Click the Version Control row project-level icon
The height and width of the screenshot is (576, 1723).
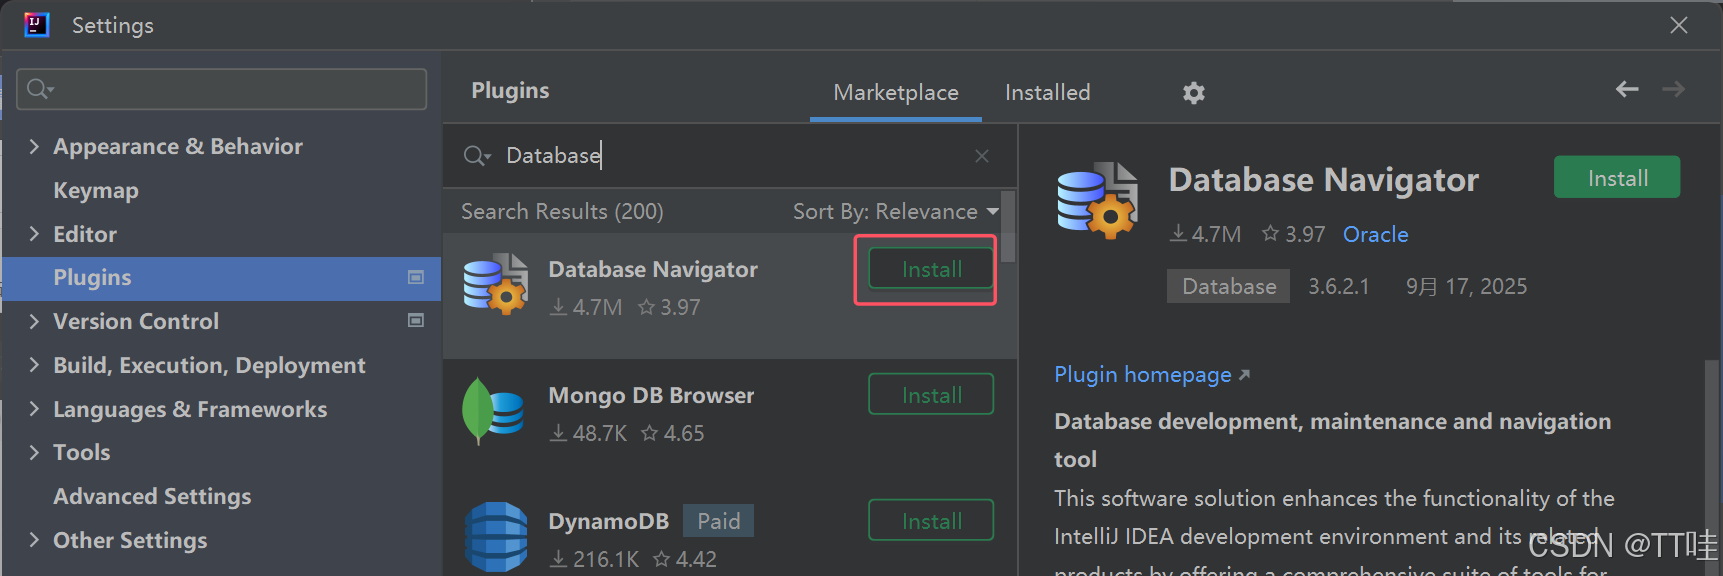click(416, 320)
